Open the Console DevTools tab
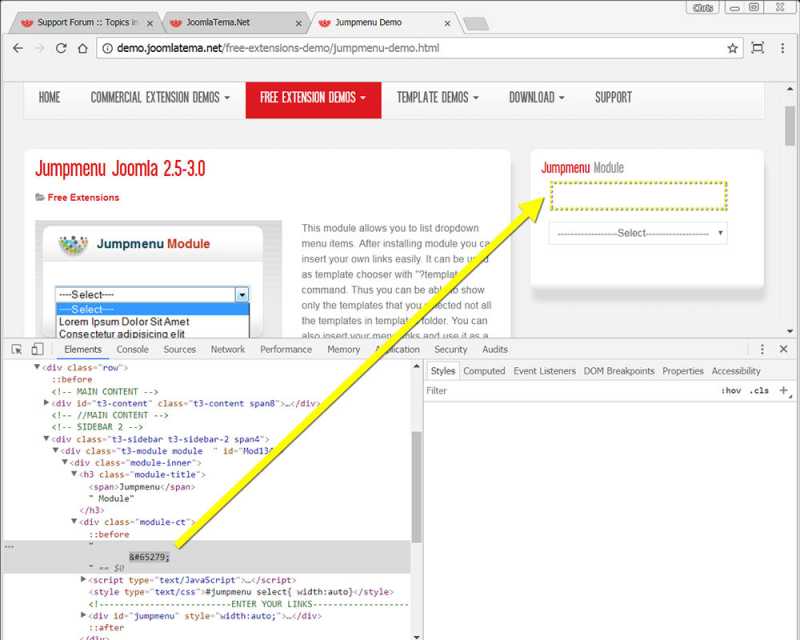 [133, 349]
